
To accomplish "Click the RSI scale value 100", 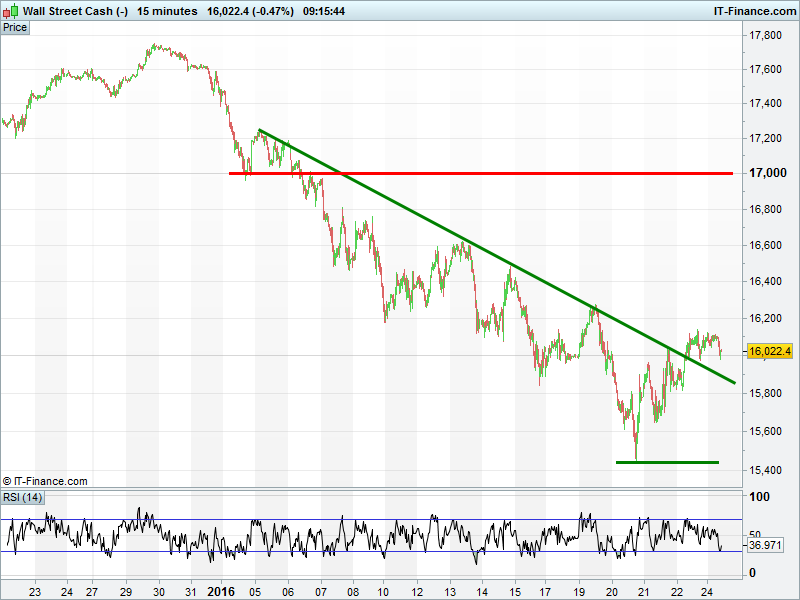I will (x=759, y=497).
